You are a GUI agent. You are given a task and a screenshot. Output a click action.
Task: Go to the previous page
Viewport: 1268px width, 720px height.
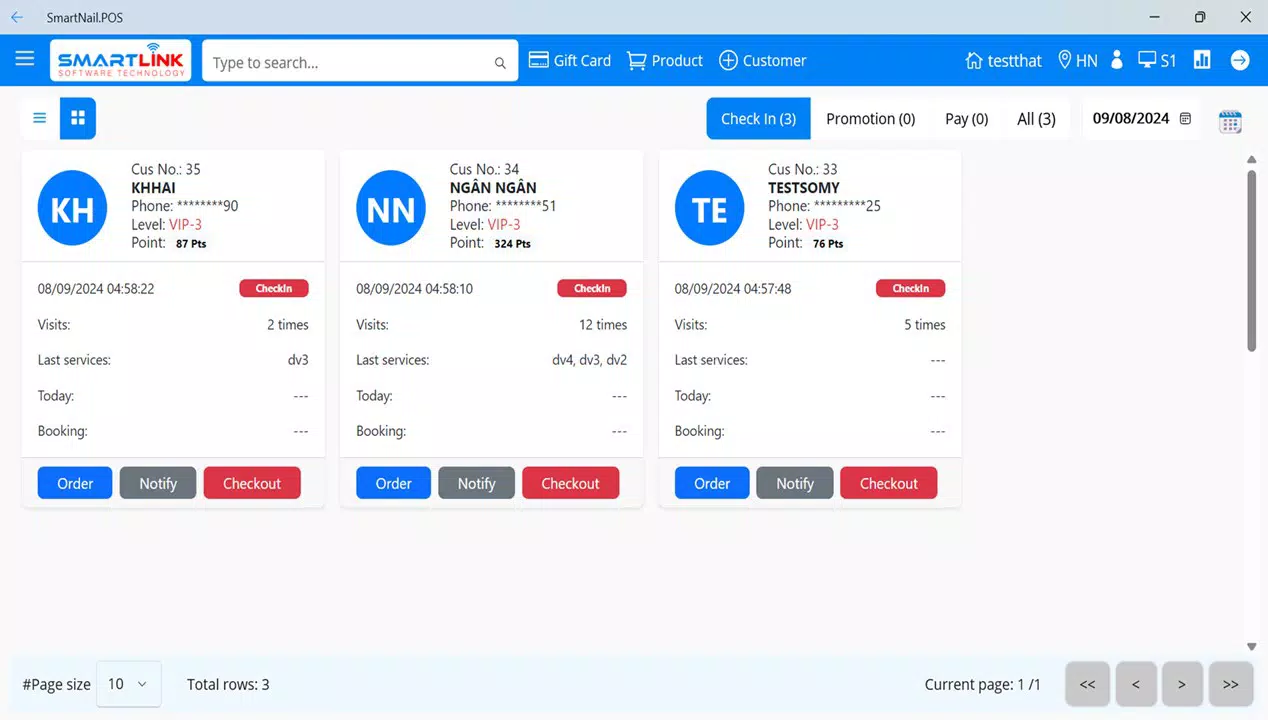pyautogui.click(x=1136, y=684)
